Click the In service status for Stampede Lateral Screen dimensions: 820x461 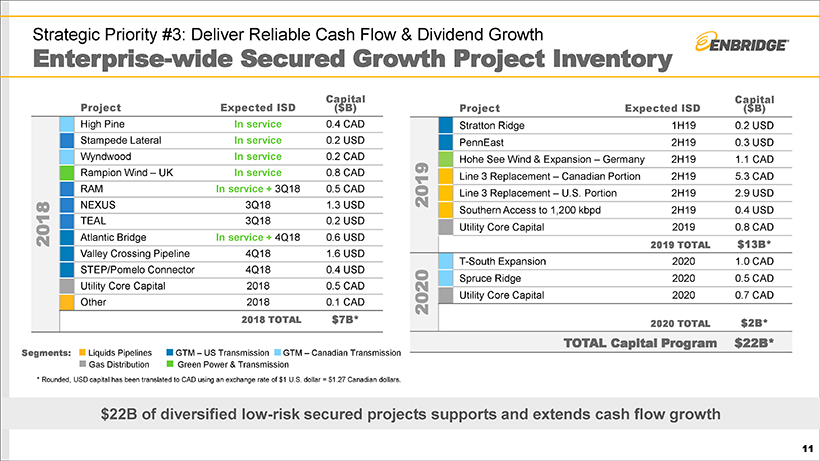point(258,140)
